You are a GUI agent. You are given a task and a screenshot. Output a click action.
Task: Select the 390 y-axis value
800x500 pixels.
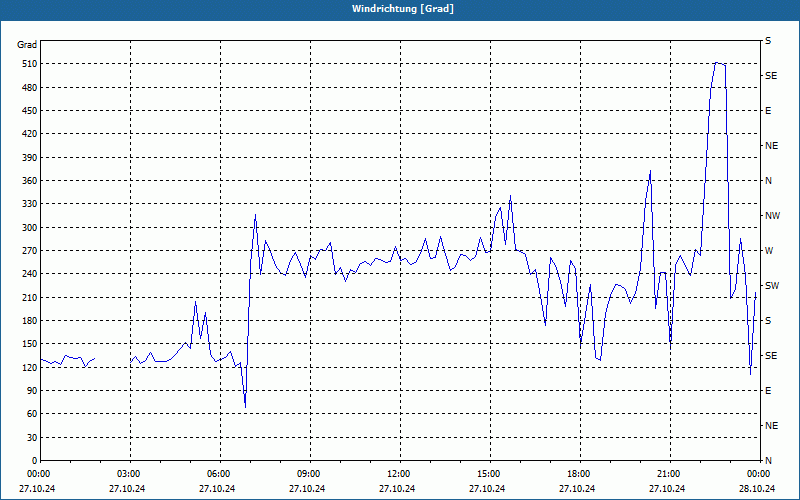[29, 157]
